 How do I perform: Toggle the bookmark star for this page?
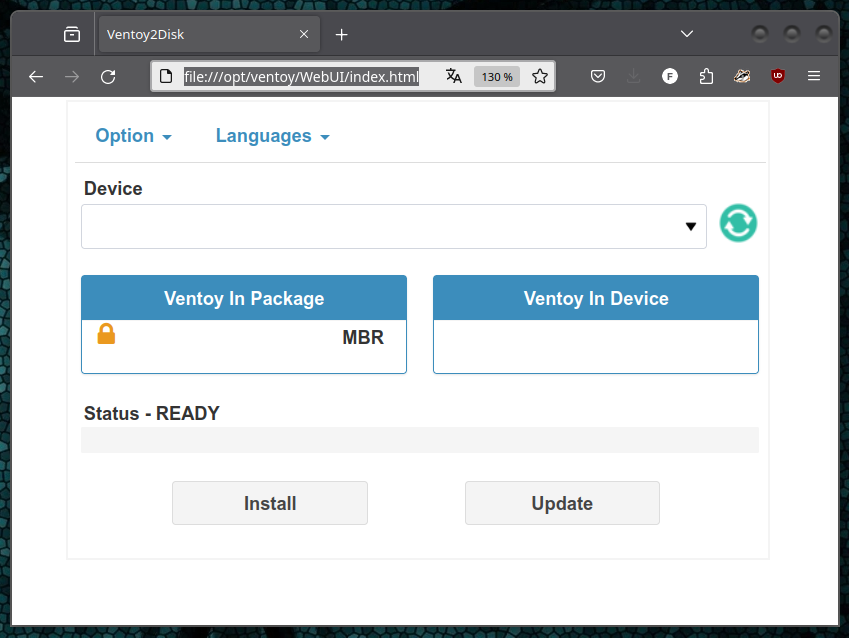point(539,75)
